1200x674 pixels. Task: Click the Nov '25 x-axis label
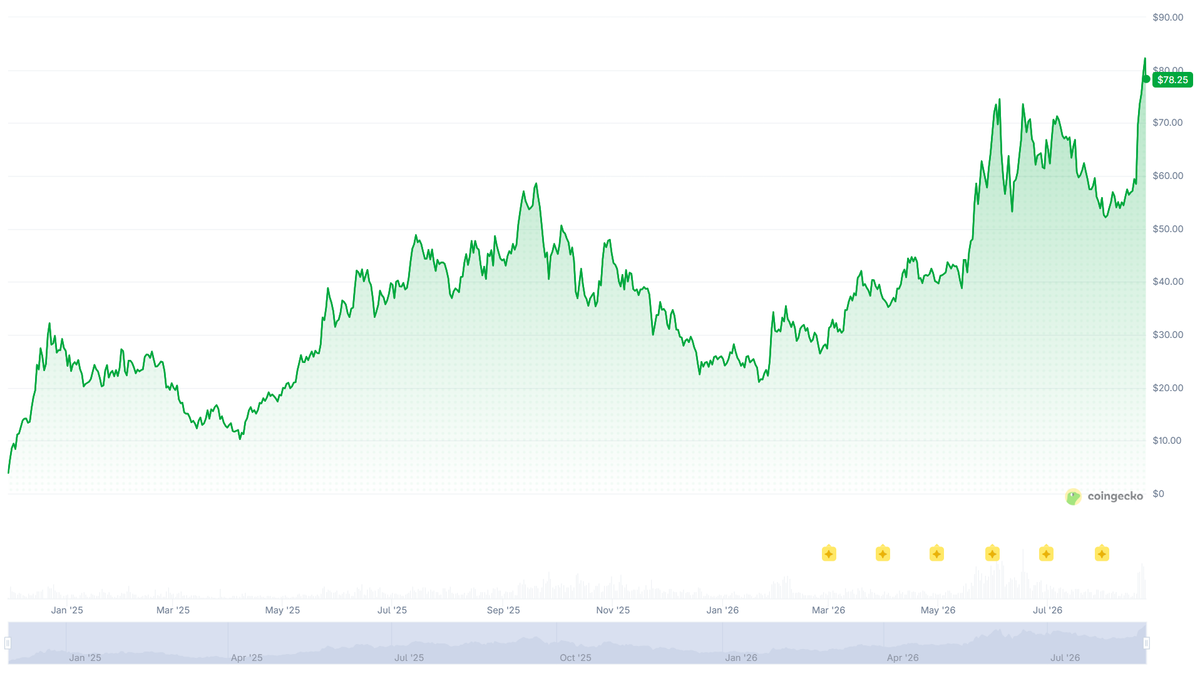tap(613, 610)
